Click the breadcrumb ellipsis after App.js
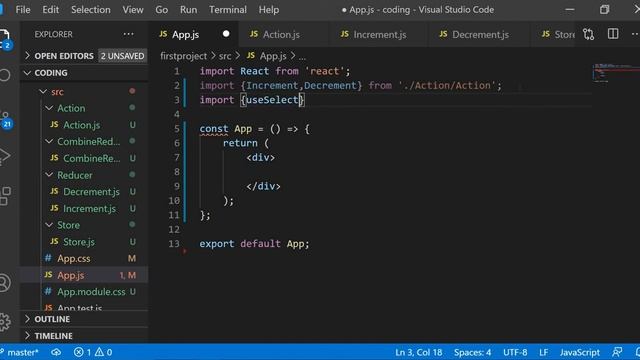Viewport: 640px width, 360px height. (x=302, y=56)
